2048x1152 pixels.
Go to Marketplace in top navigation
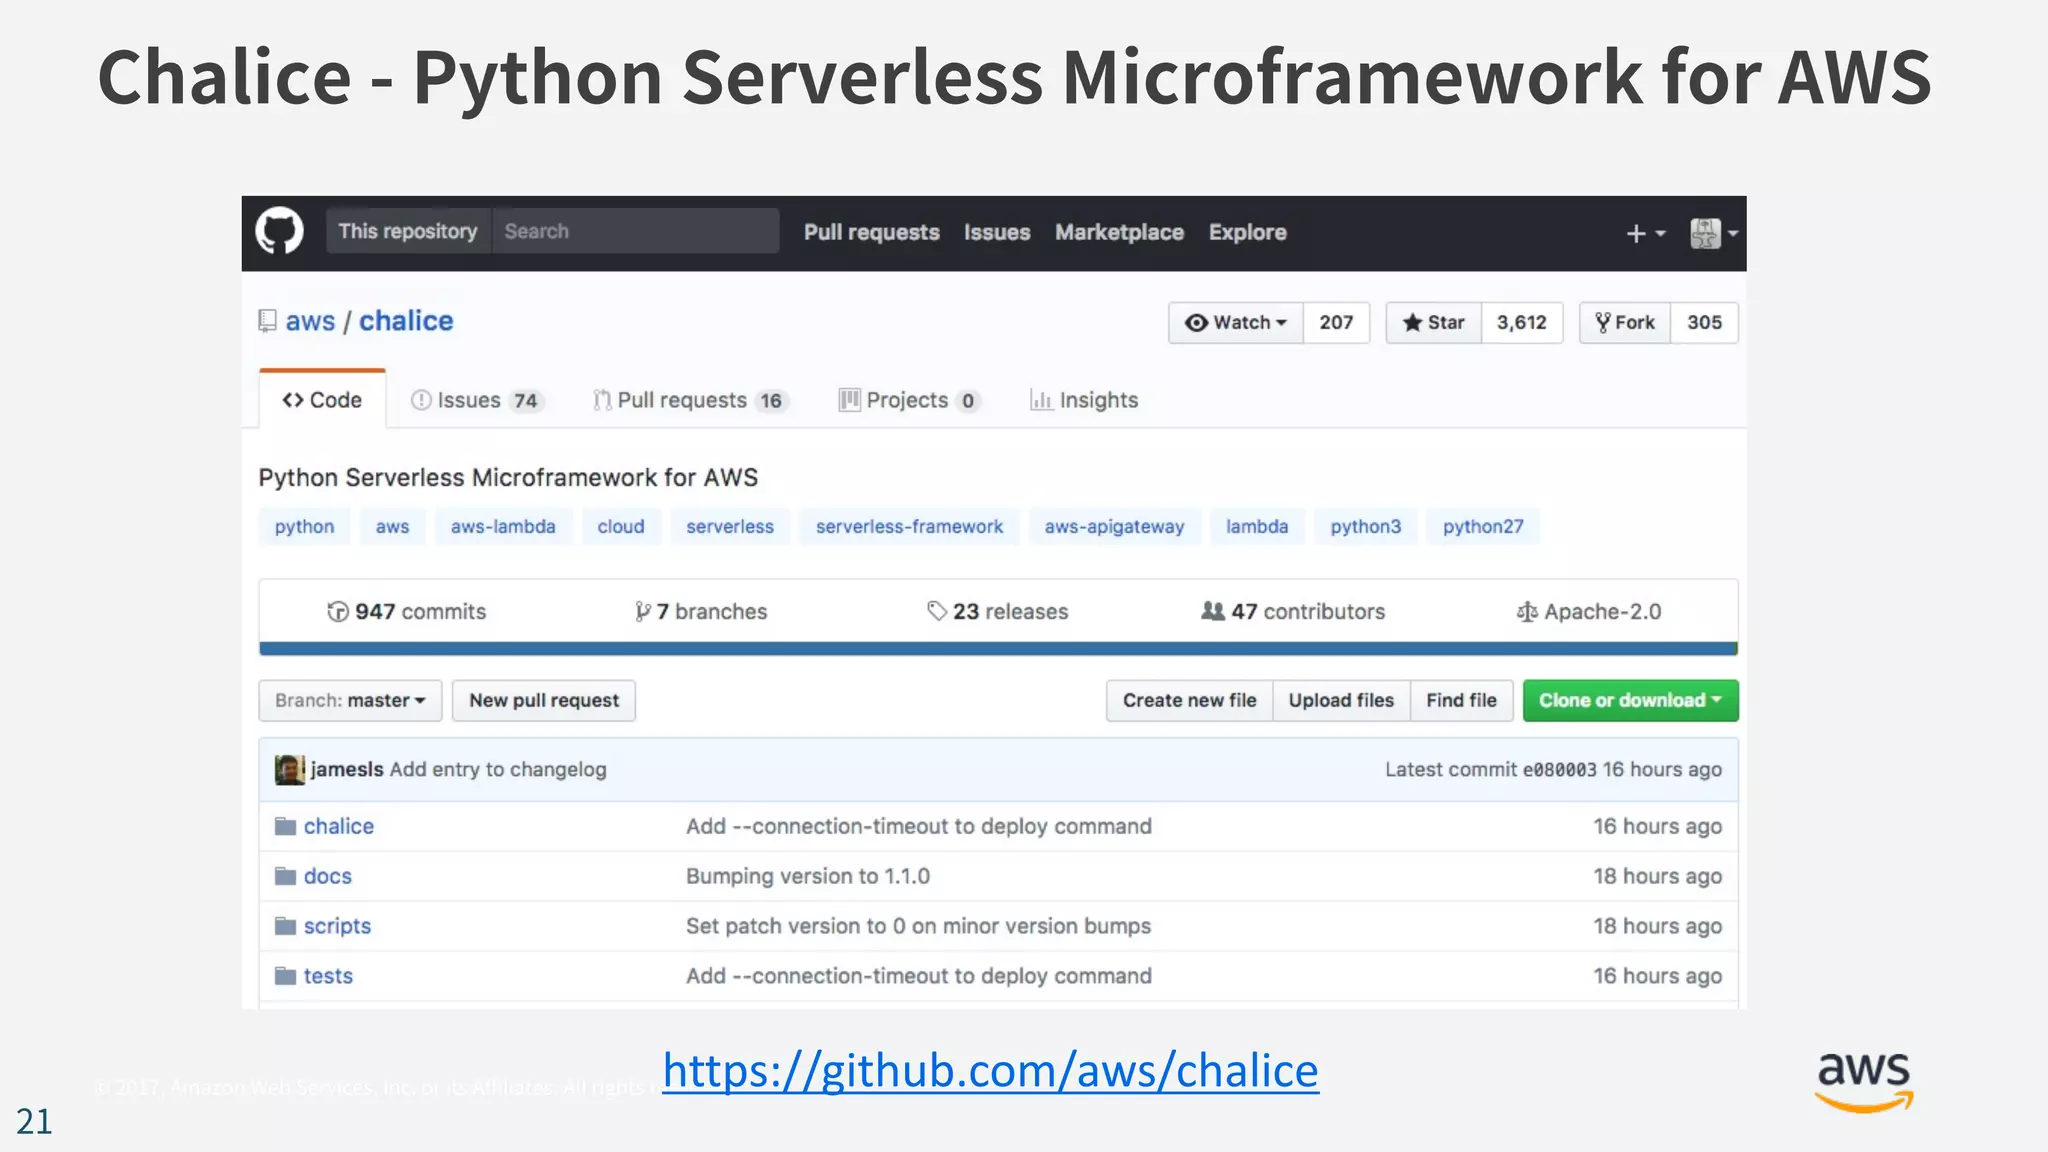point(1119,232)
